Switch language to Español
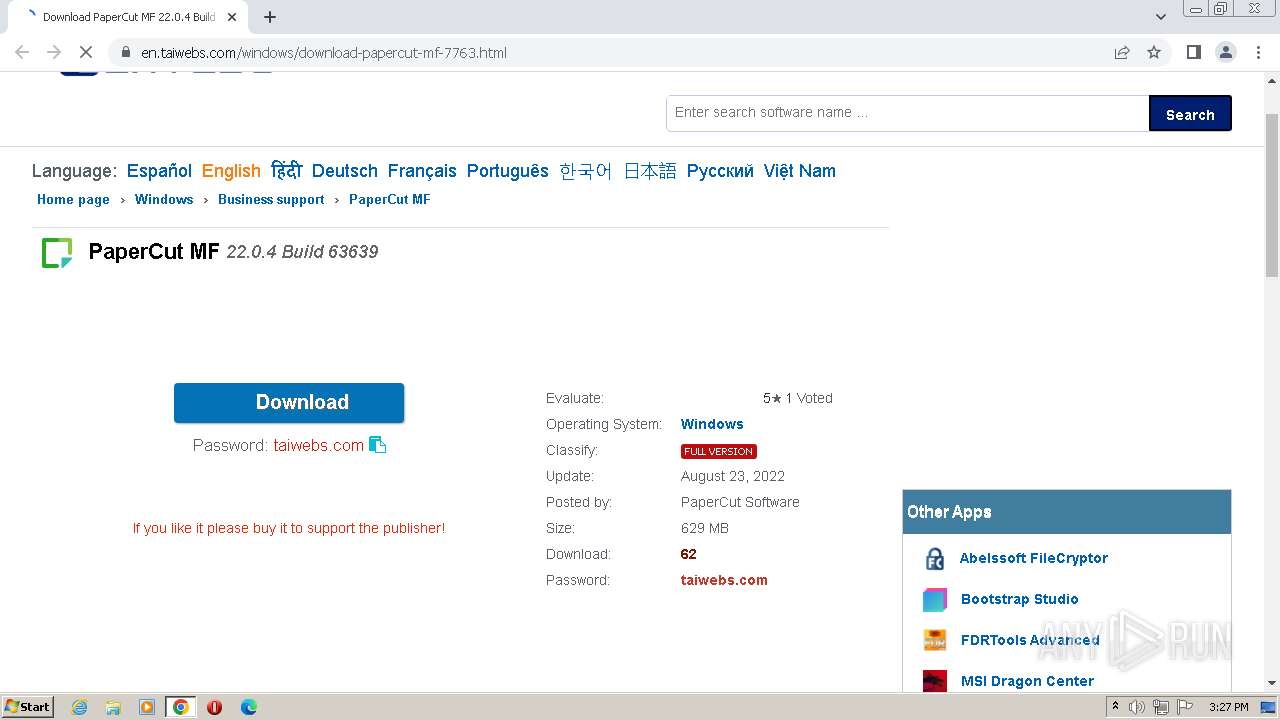Screen dimensions: 1280x720 click(159, 171)
